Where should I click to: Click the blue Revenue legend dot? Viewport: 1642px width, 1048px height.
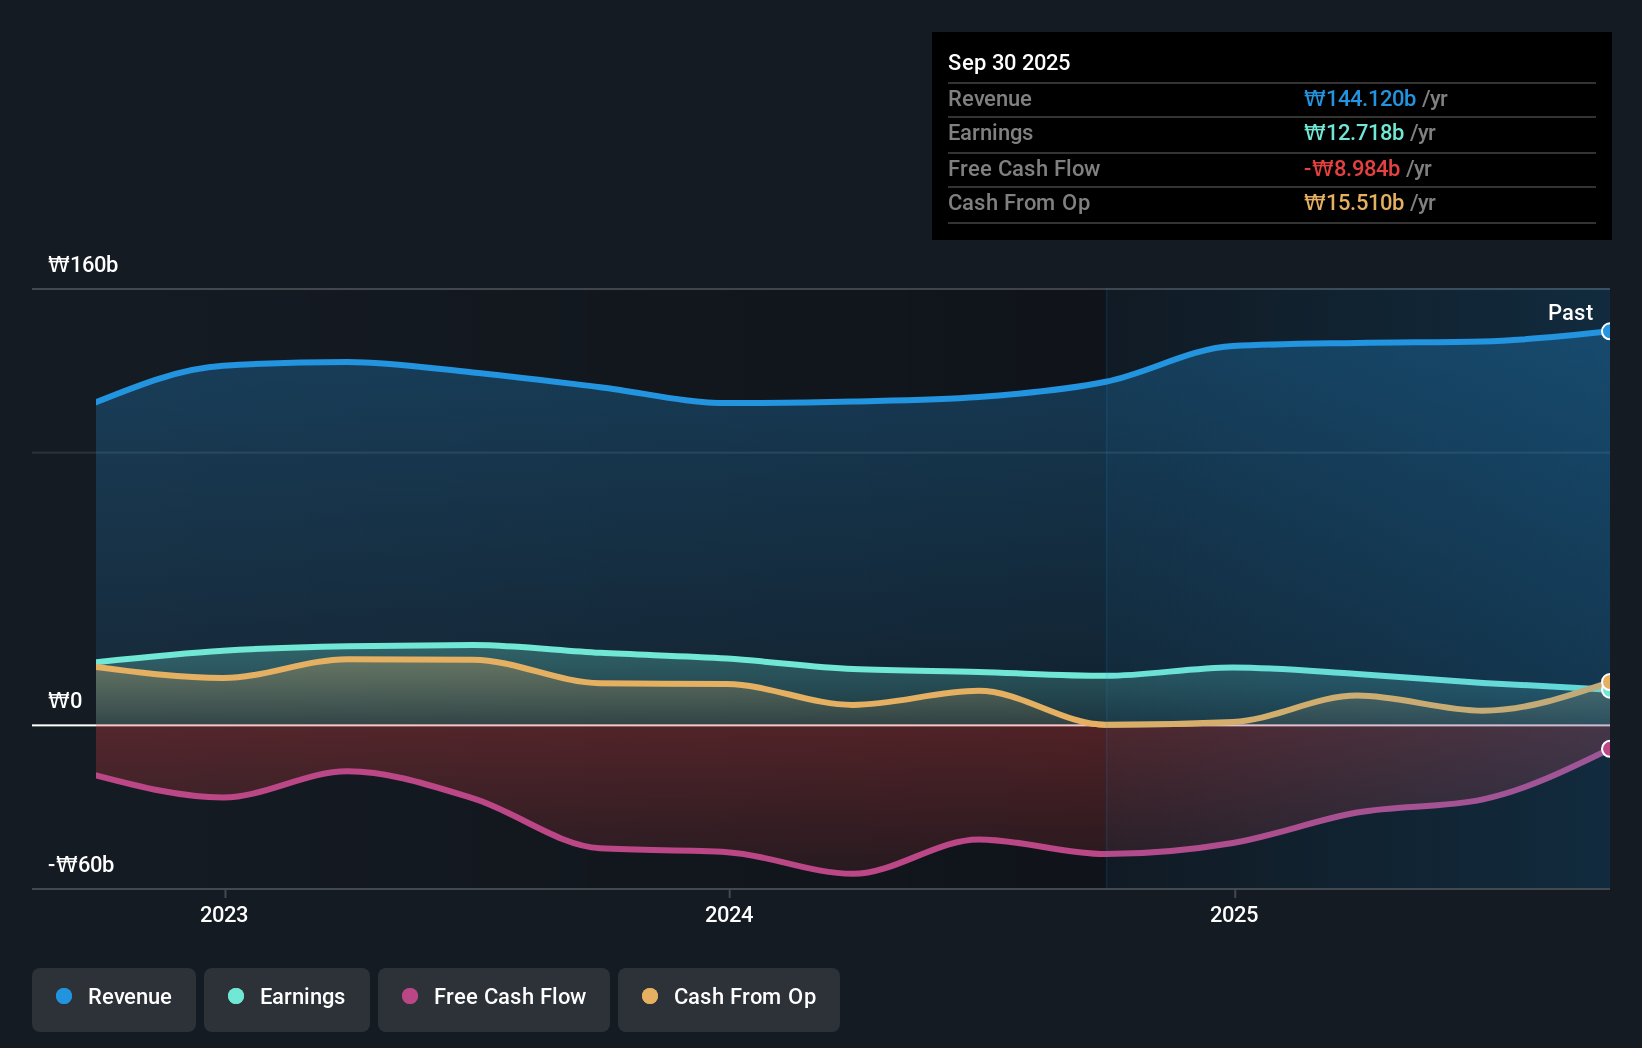[x=63, y=997]
